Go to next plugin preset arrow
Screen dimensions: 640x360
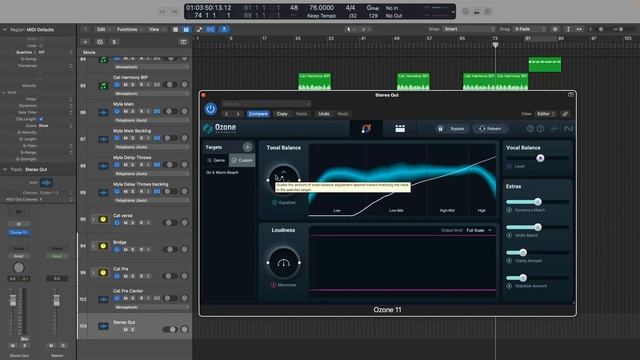coord(238,114)
